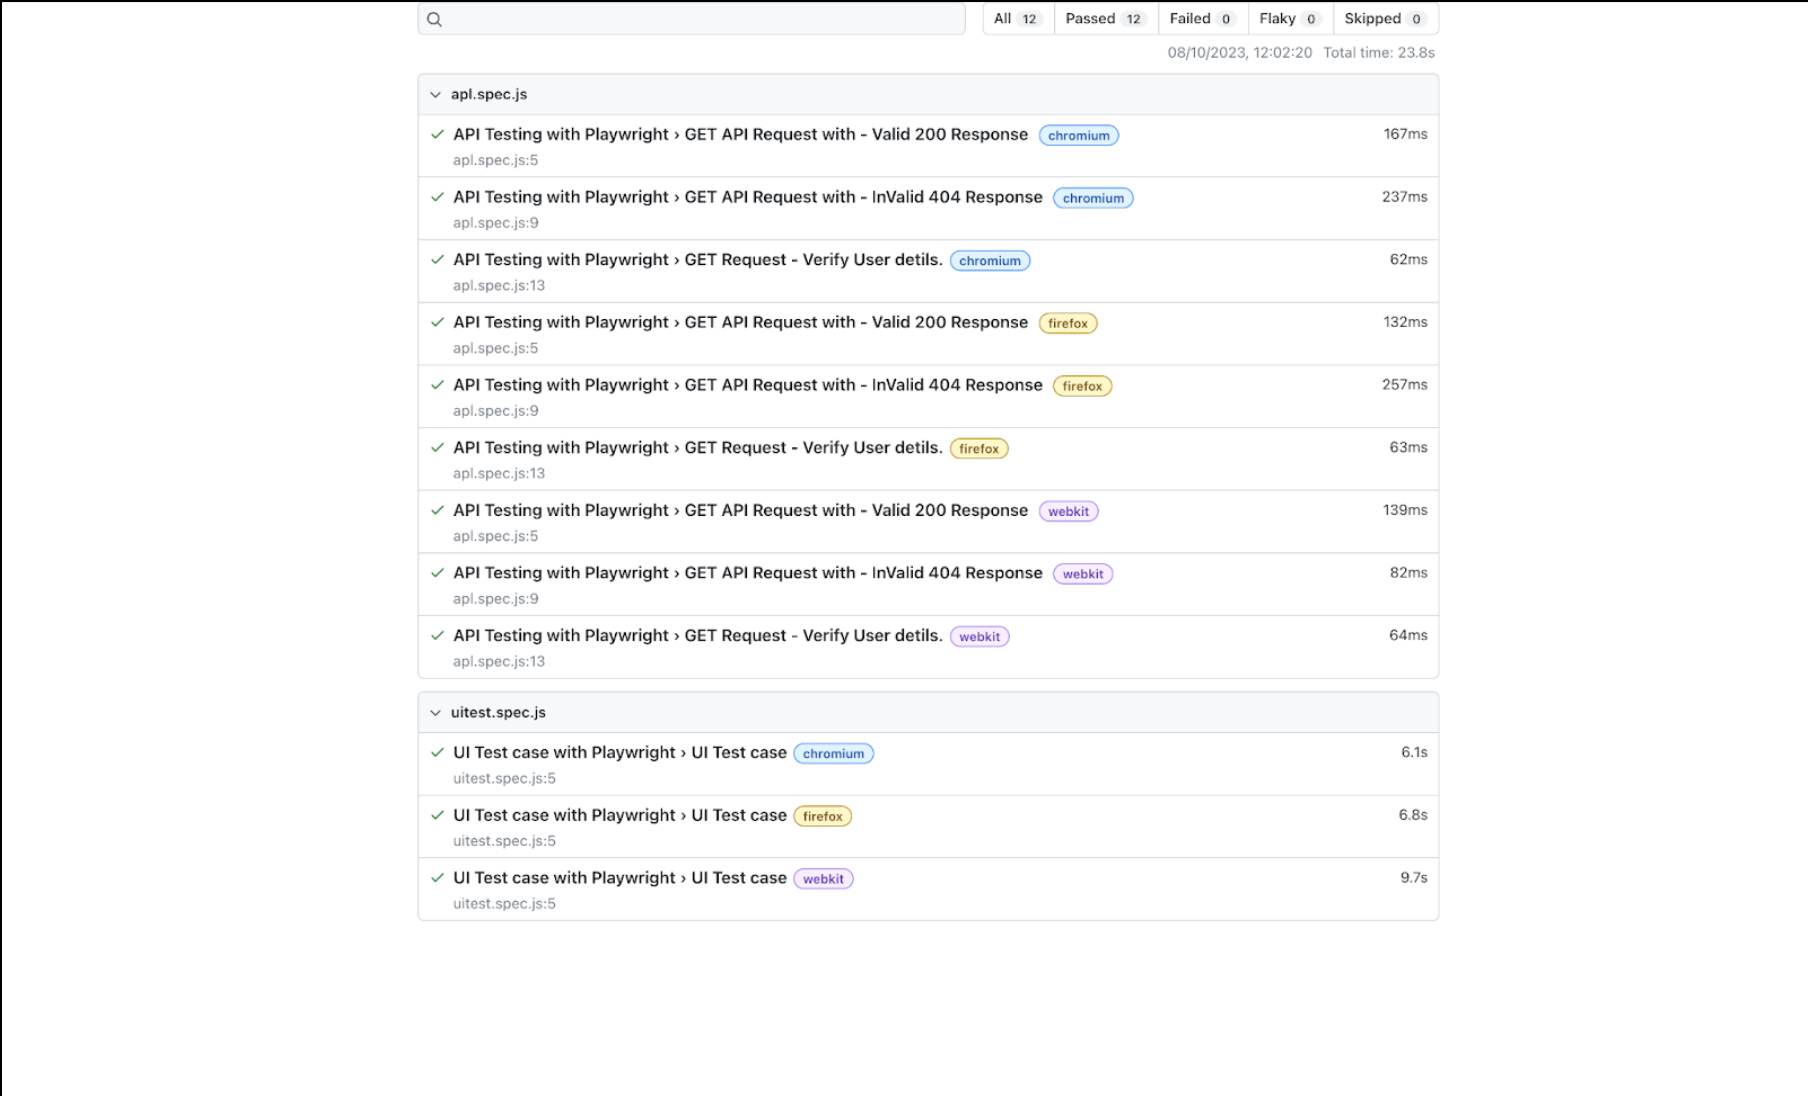1808x1096 pixels.
Task: Click the uitest.spec.js group header name
Action: coord(498,713)
